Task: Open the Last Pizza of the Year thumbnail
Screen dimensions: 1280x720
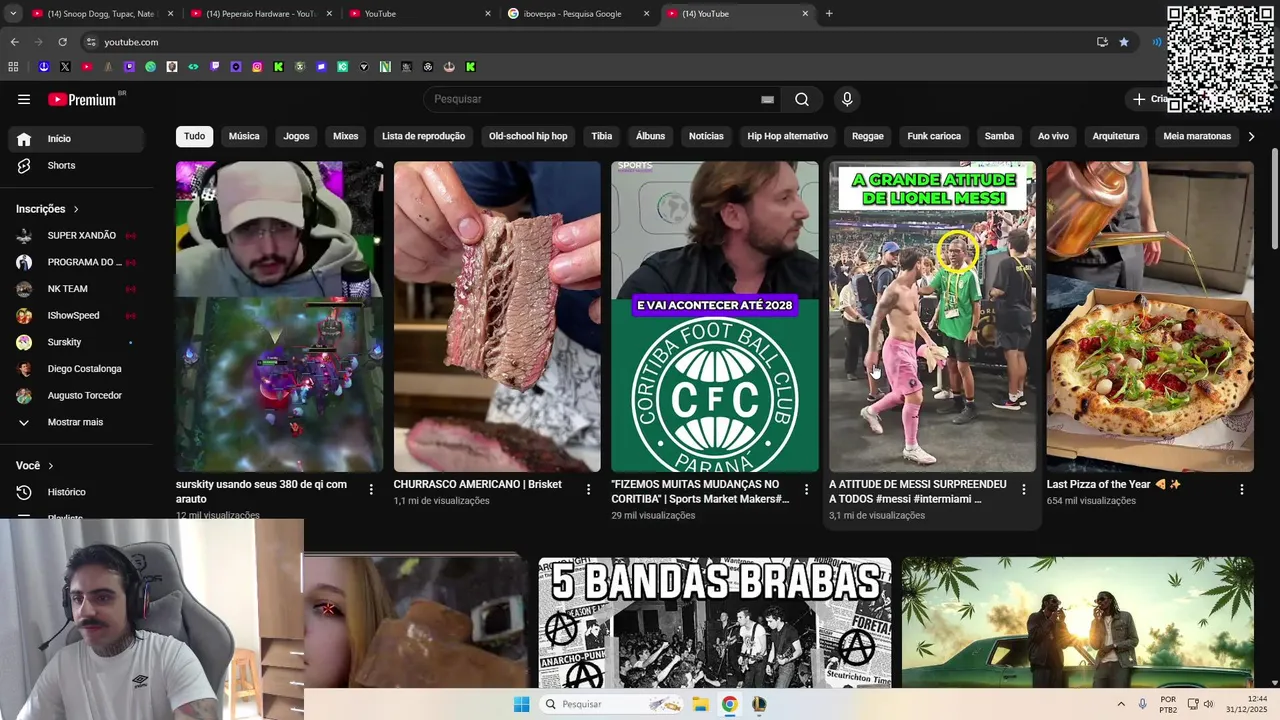Action: 1150,316
